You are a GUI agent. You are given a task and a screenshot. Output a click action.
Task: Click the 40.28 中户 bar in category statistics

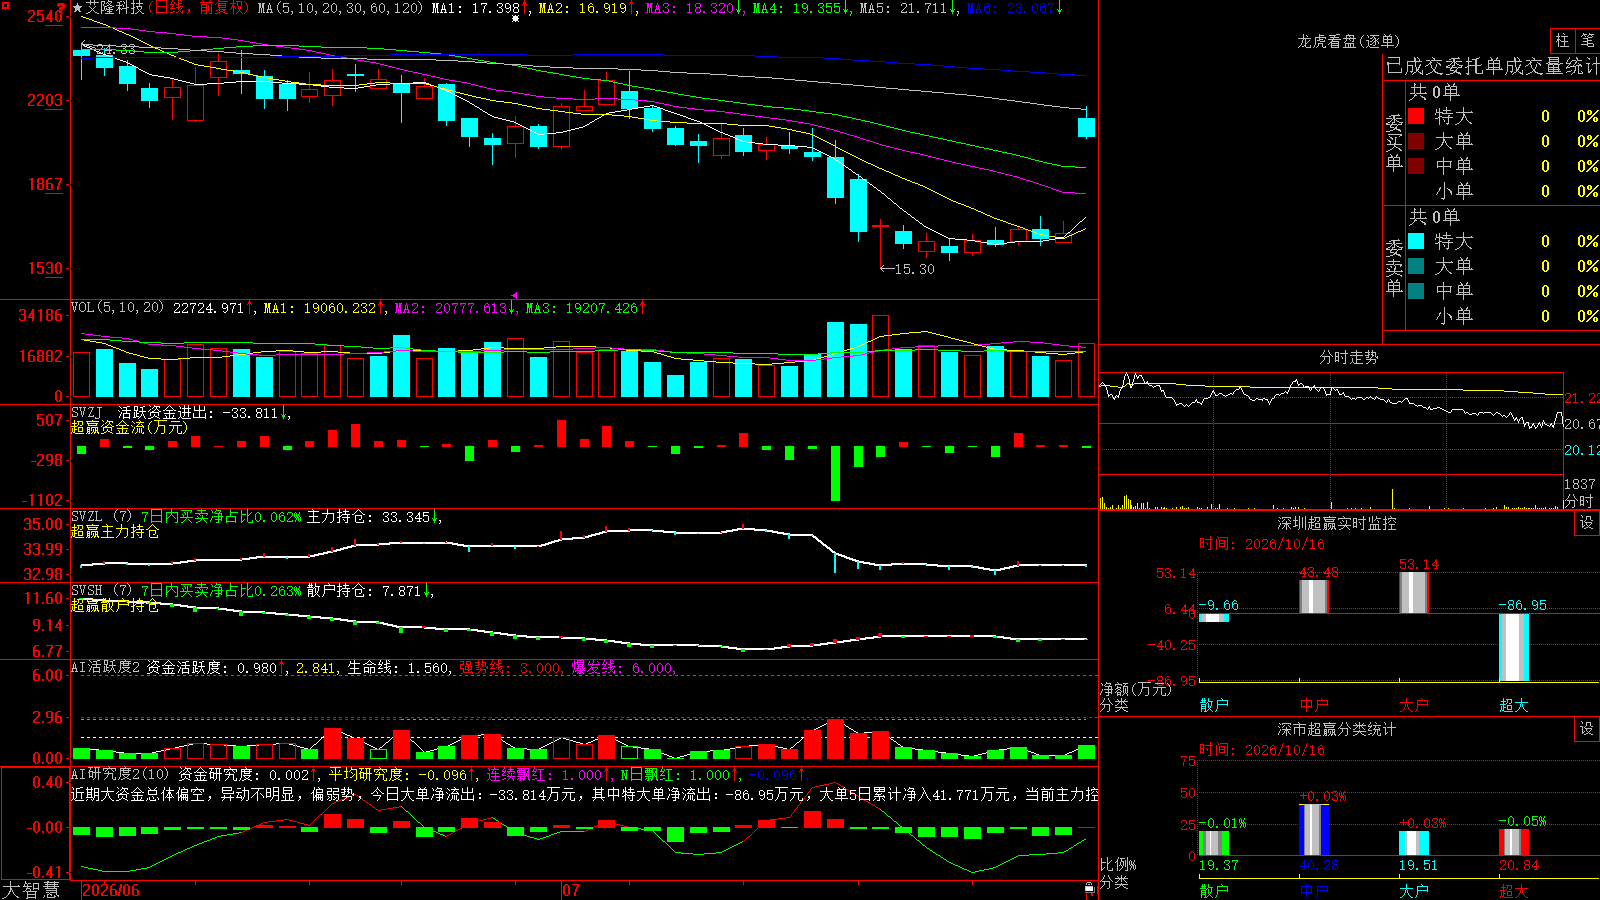click(x=1314, y=829)
